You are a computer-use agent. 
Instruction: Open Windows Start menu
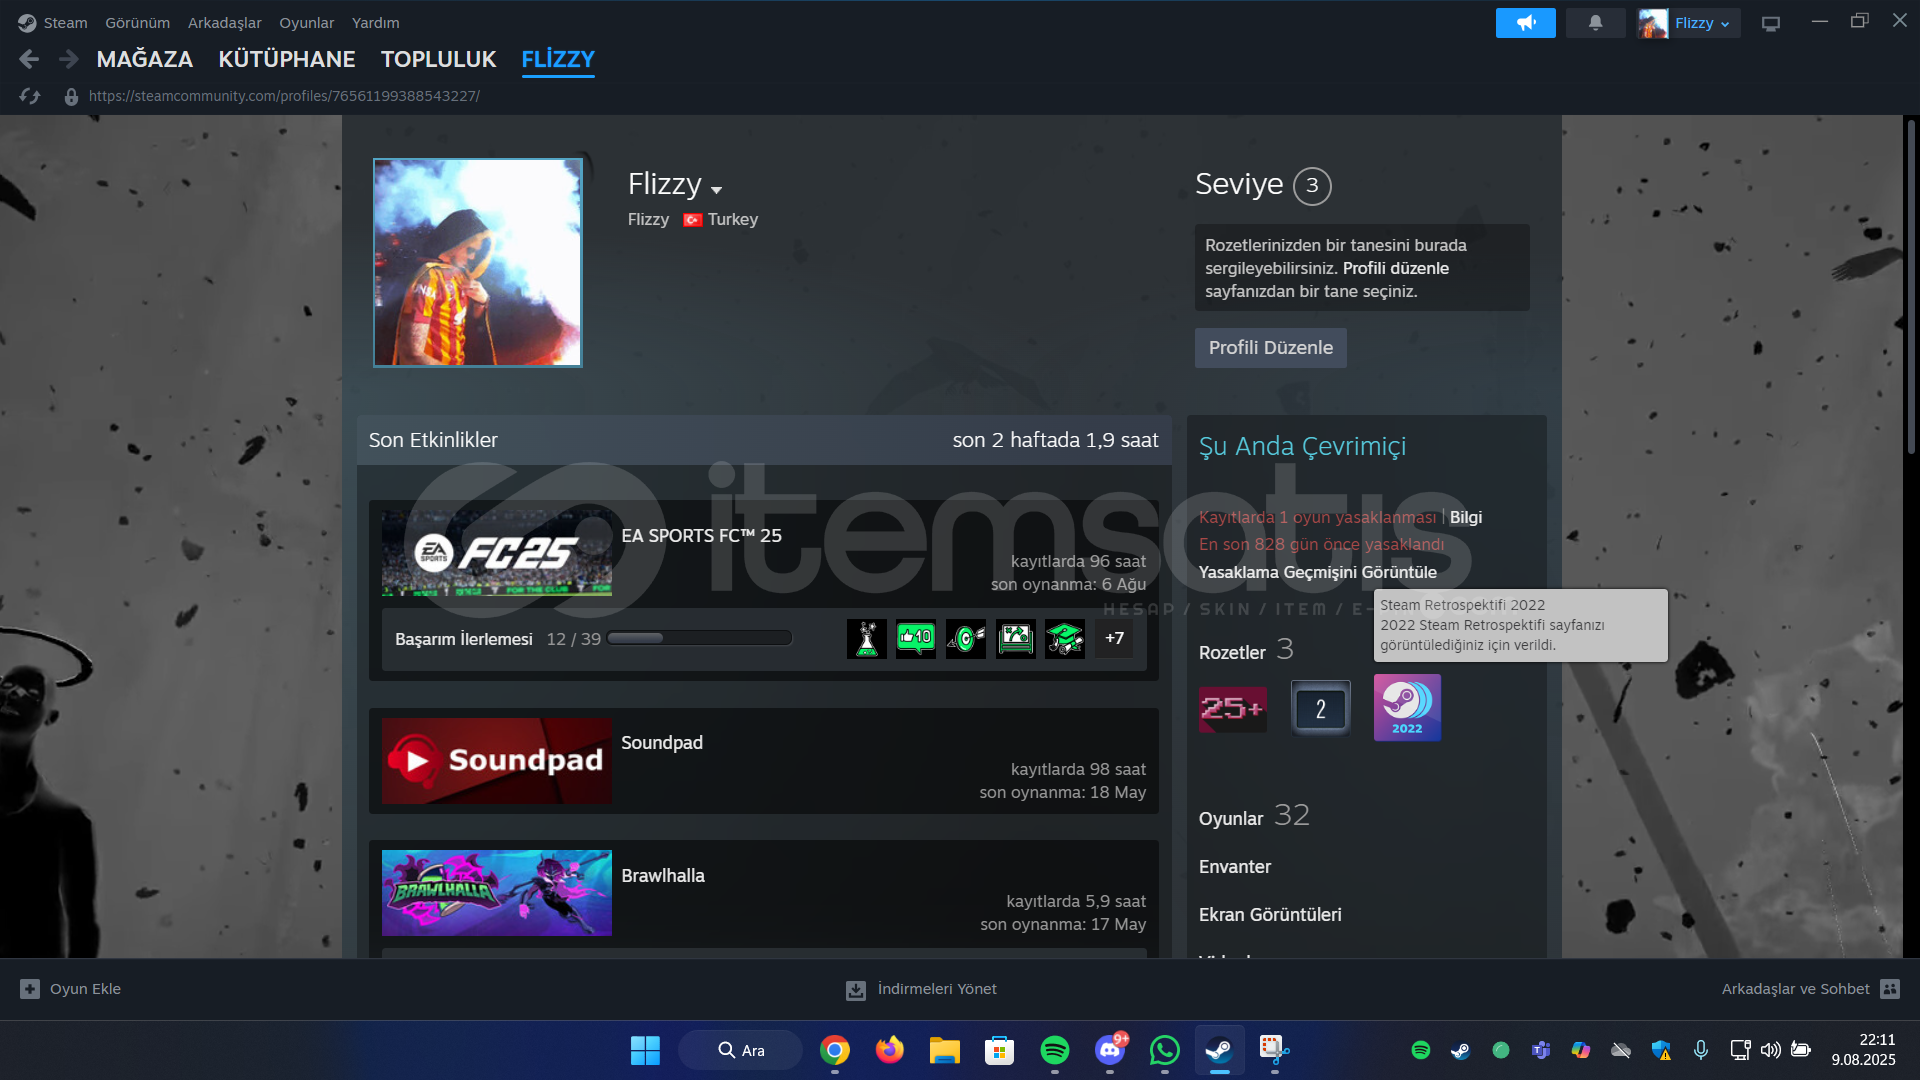click(645, 1050)
